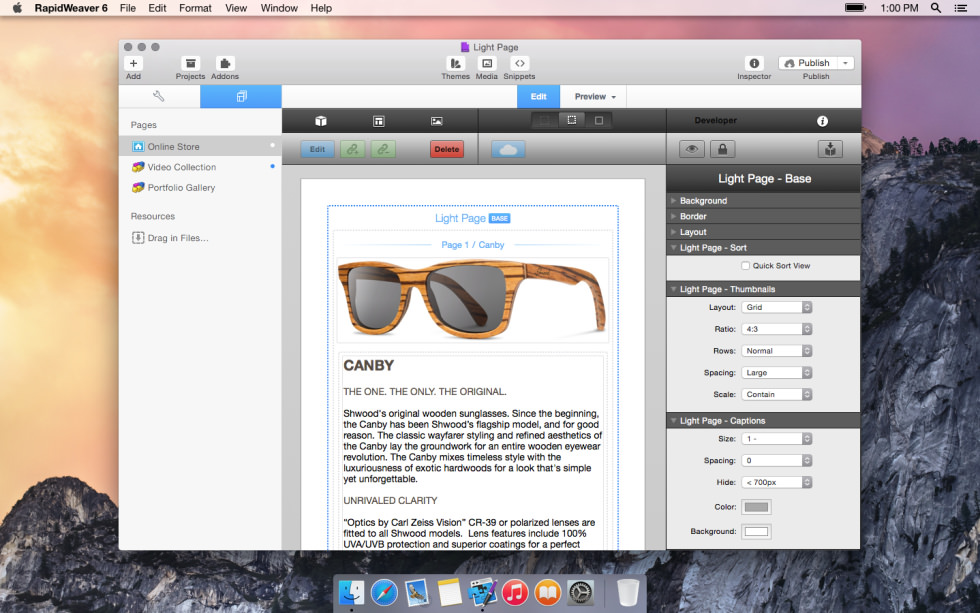
Task: Click the Add page toolbar icon
Action: point(133,63)
